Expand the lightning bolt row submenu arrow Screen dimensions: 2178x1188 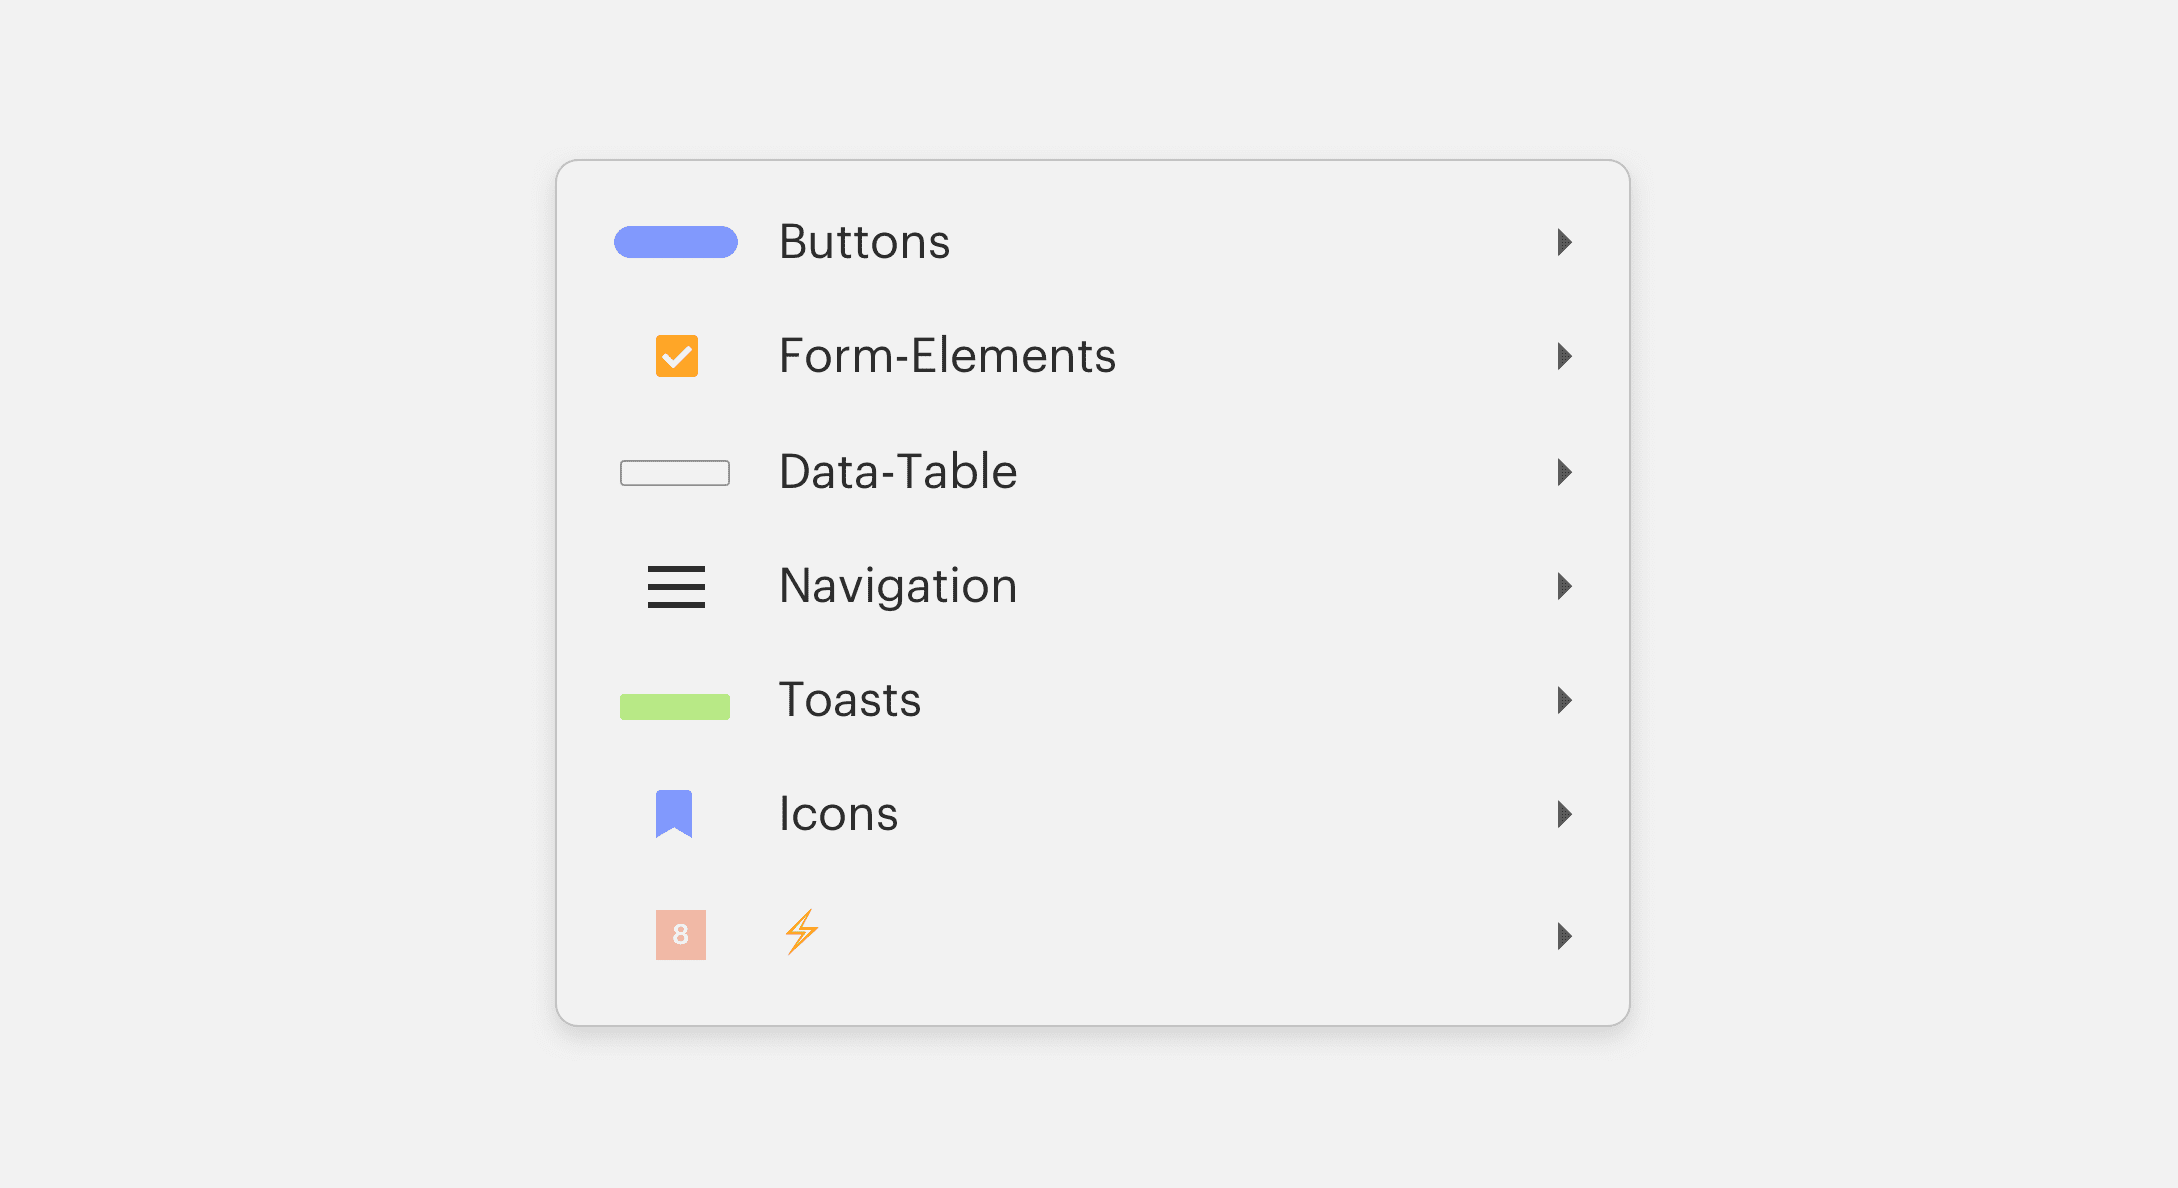1565,936
